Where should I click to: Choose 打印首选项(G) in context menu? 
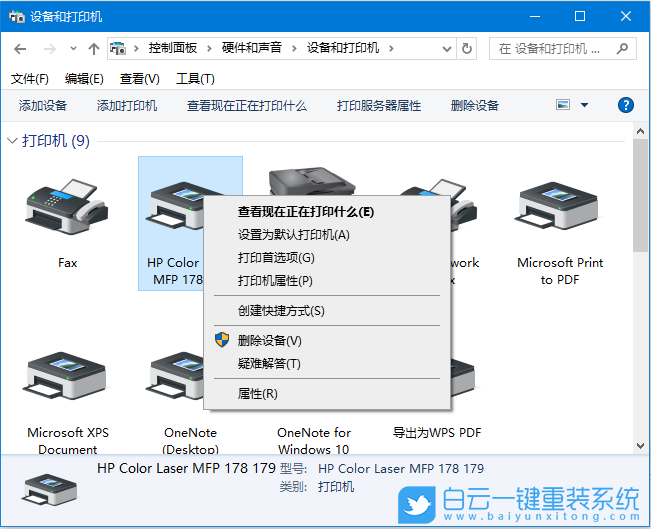[326, 257]
